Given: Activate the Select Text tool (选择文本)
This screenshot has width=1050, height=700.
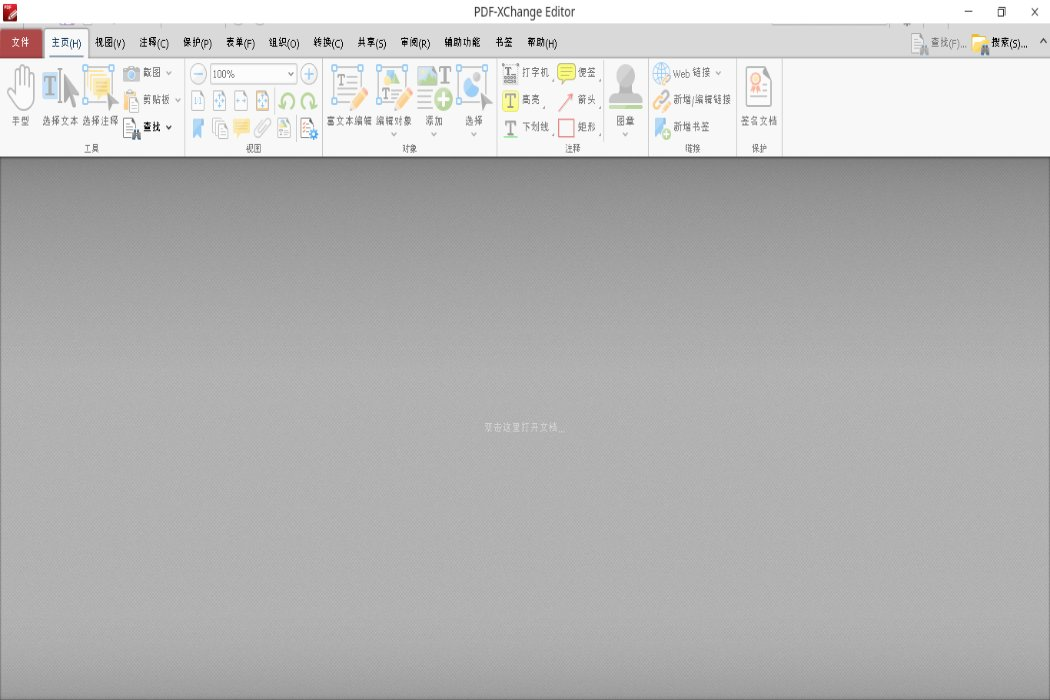Looking at the screenshot, I should pyautogui.click(x=60, y=96).
